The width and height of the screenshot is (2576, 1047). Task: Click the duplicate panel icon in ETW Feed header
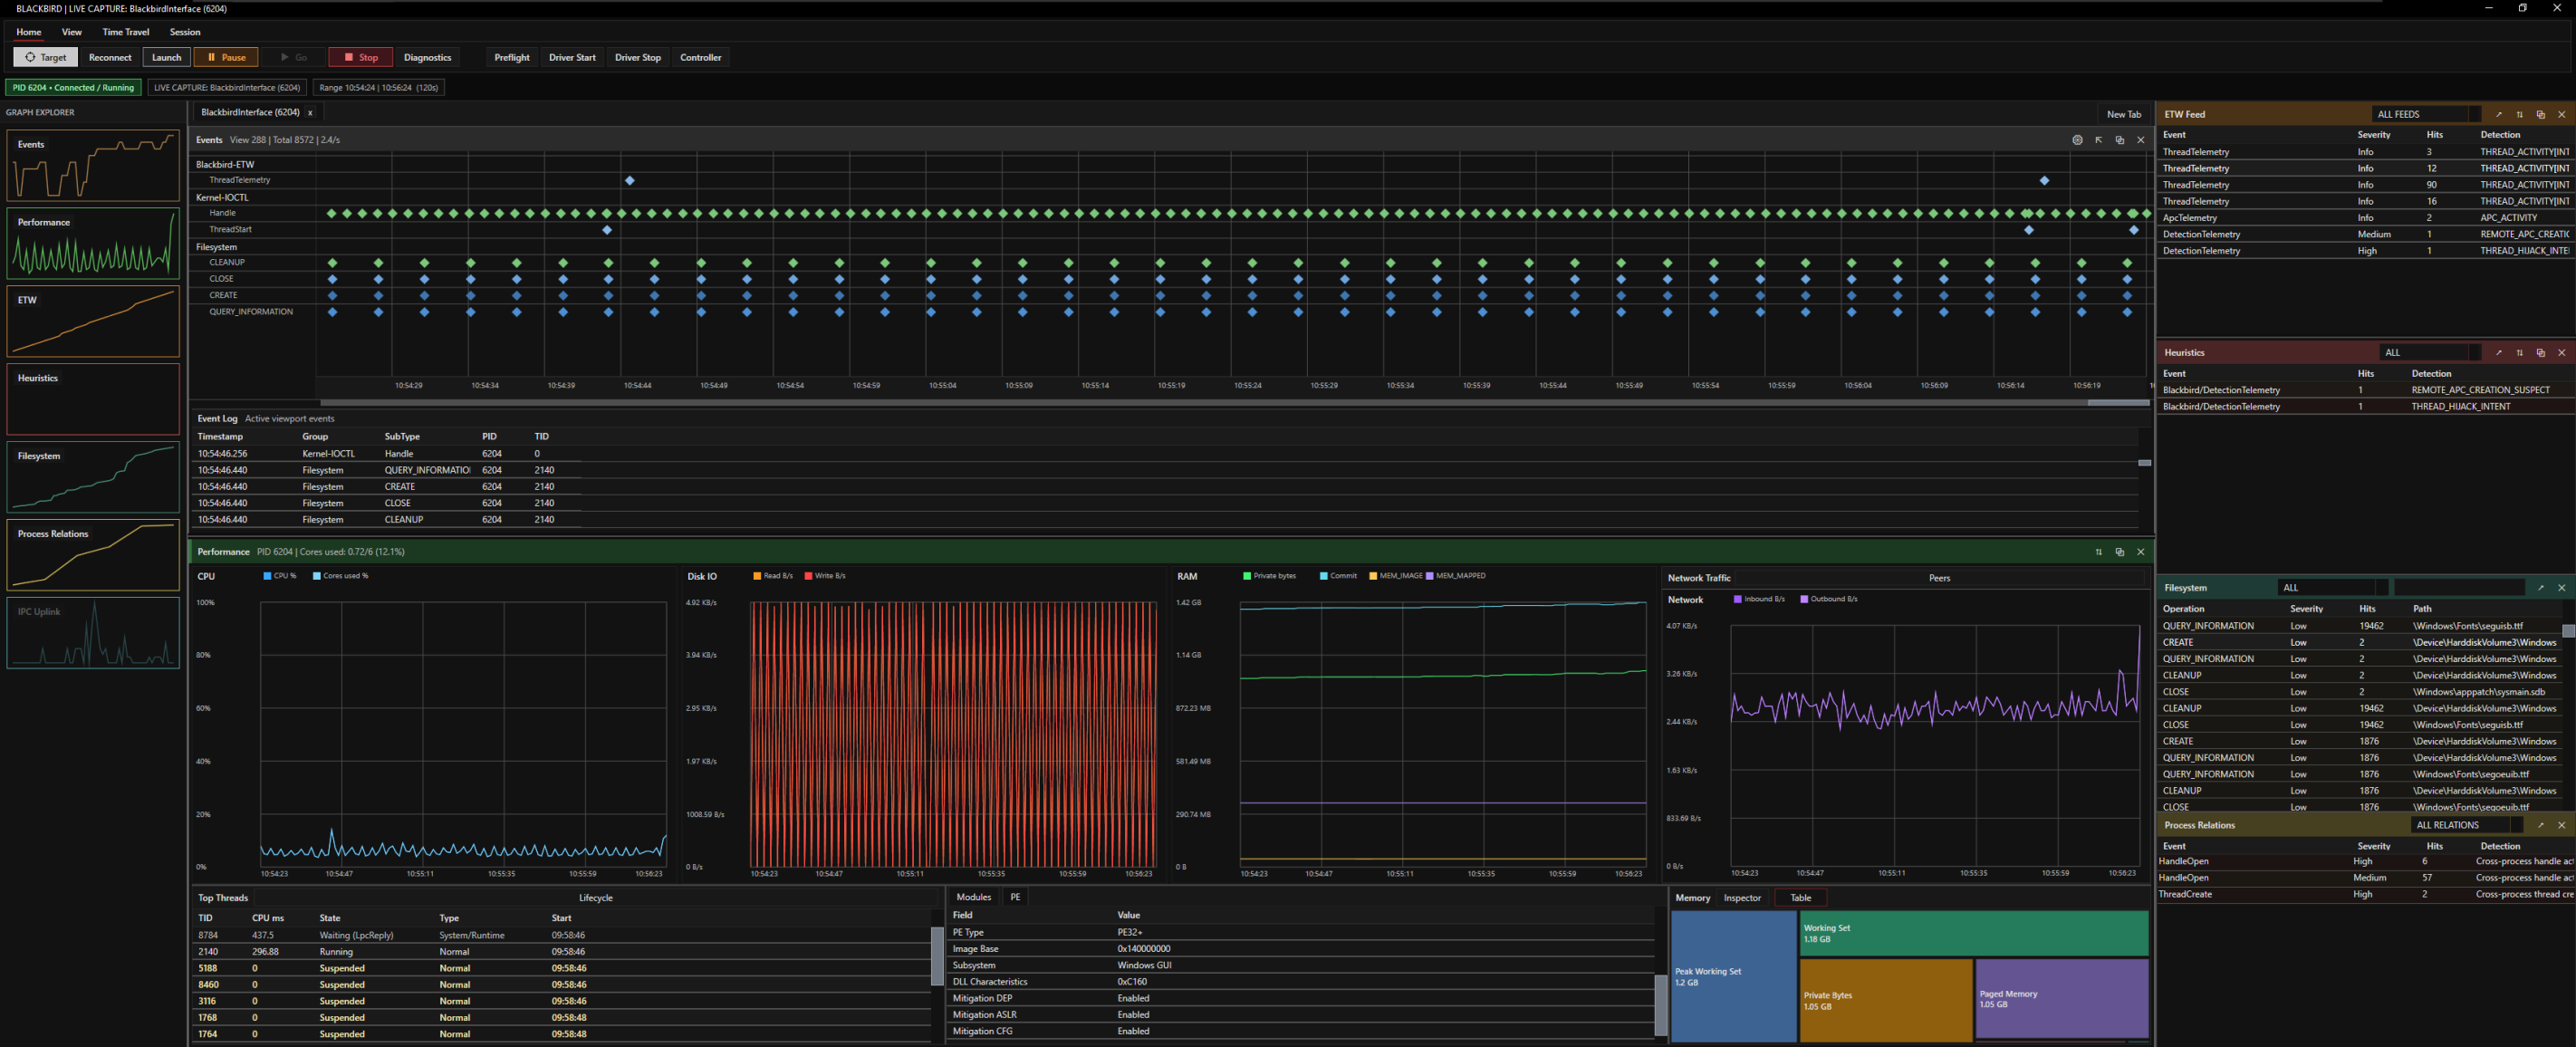pyautogui.click(x=2540, y=114)
